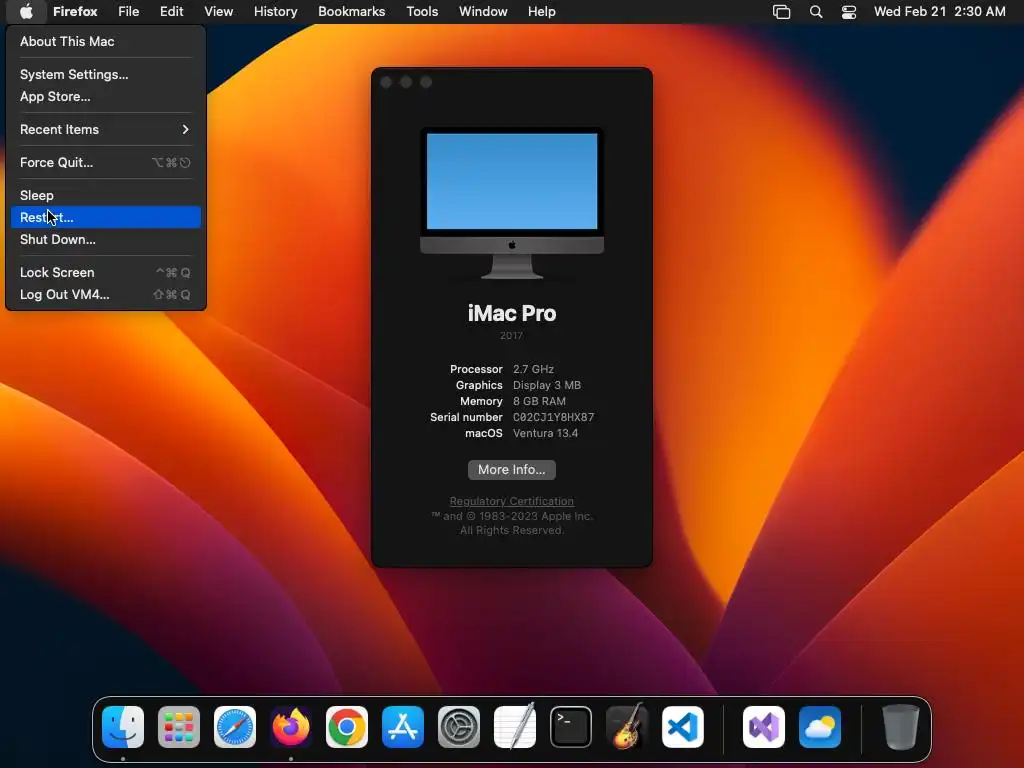Click the 8 GB RAM value

coord(539,402)
